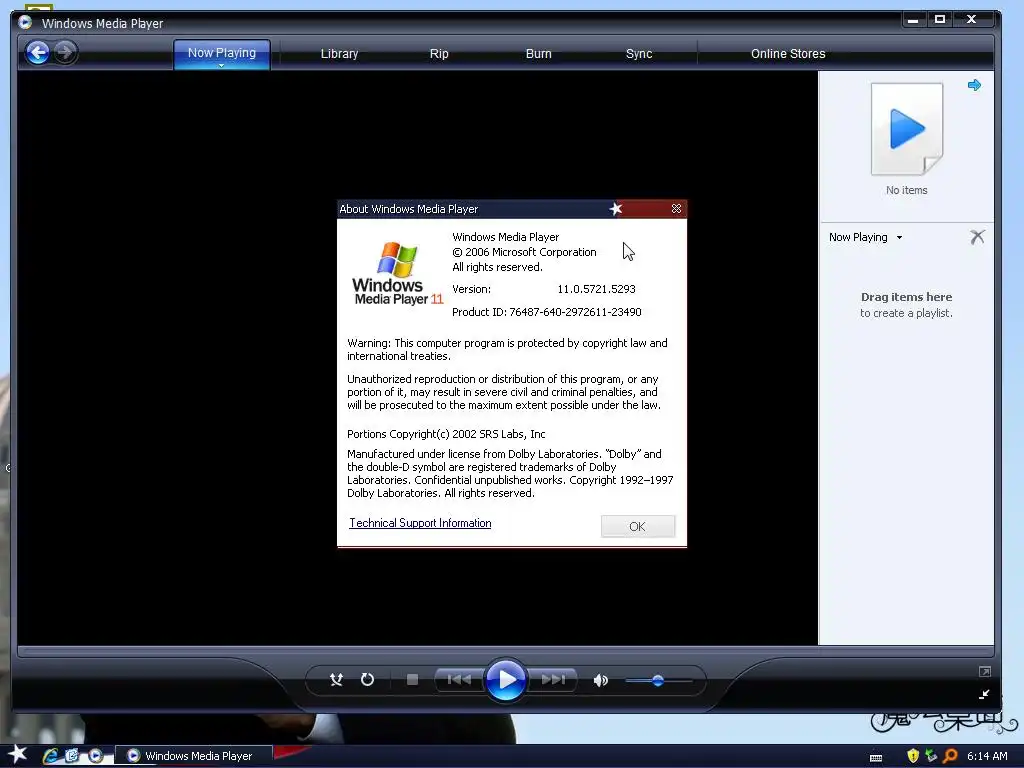The height and width of the screenshot is (768, 1024).
Task: Toggle repeat playback
Action: [x=368, y=680]
